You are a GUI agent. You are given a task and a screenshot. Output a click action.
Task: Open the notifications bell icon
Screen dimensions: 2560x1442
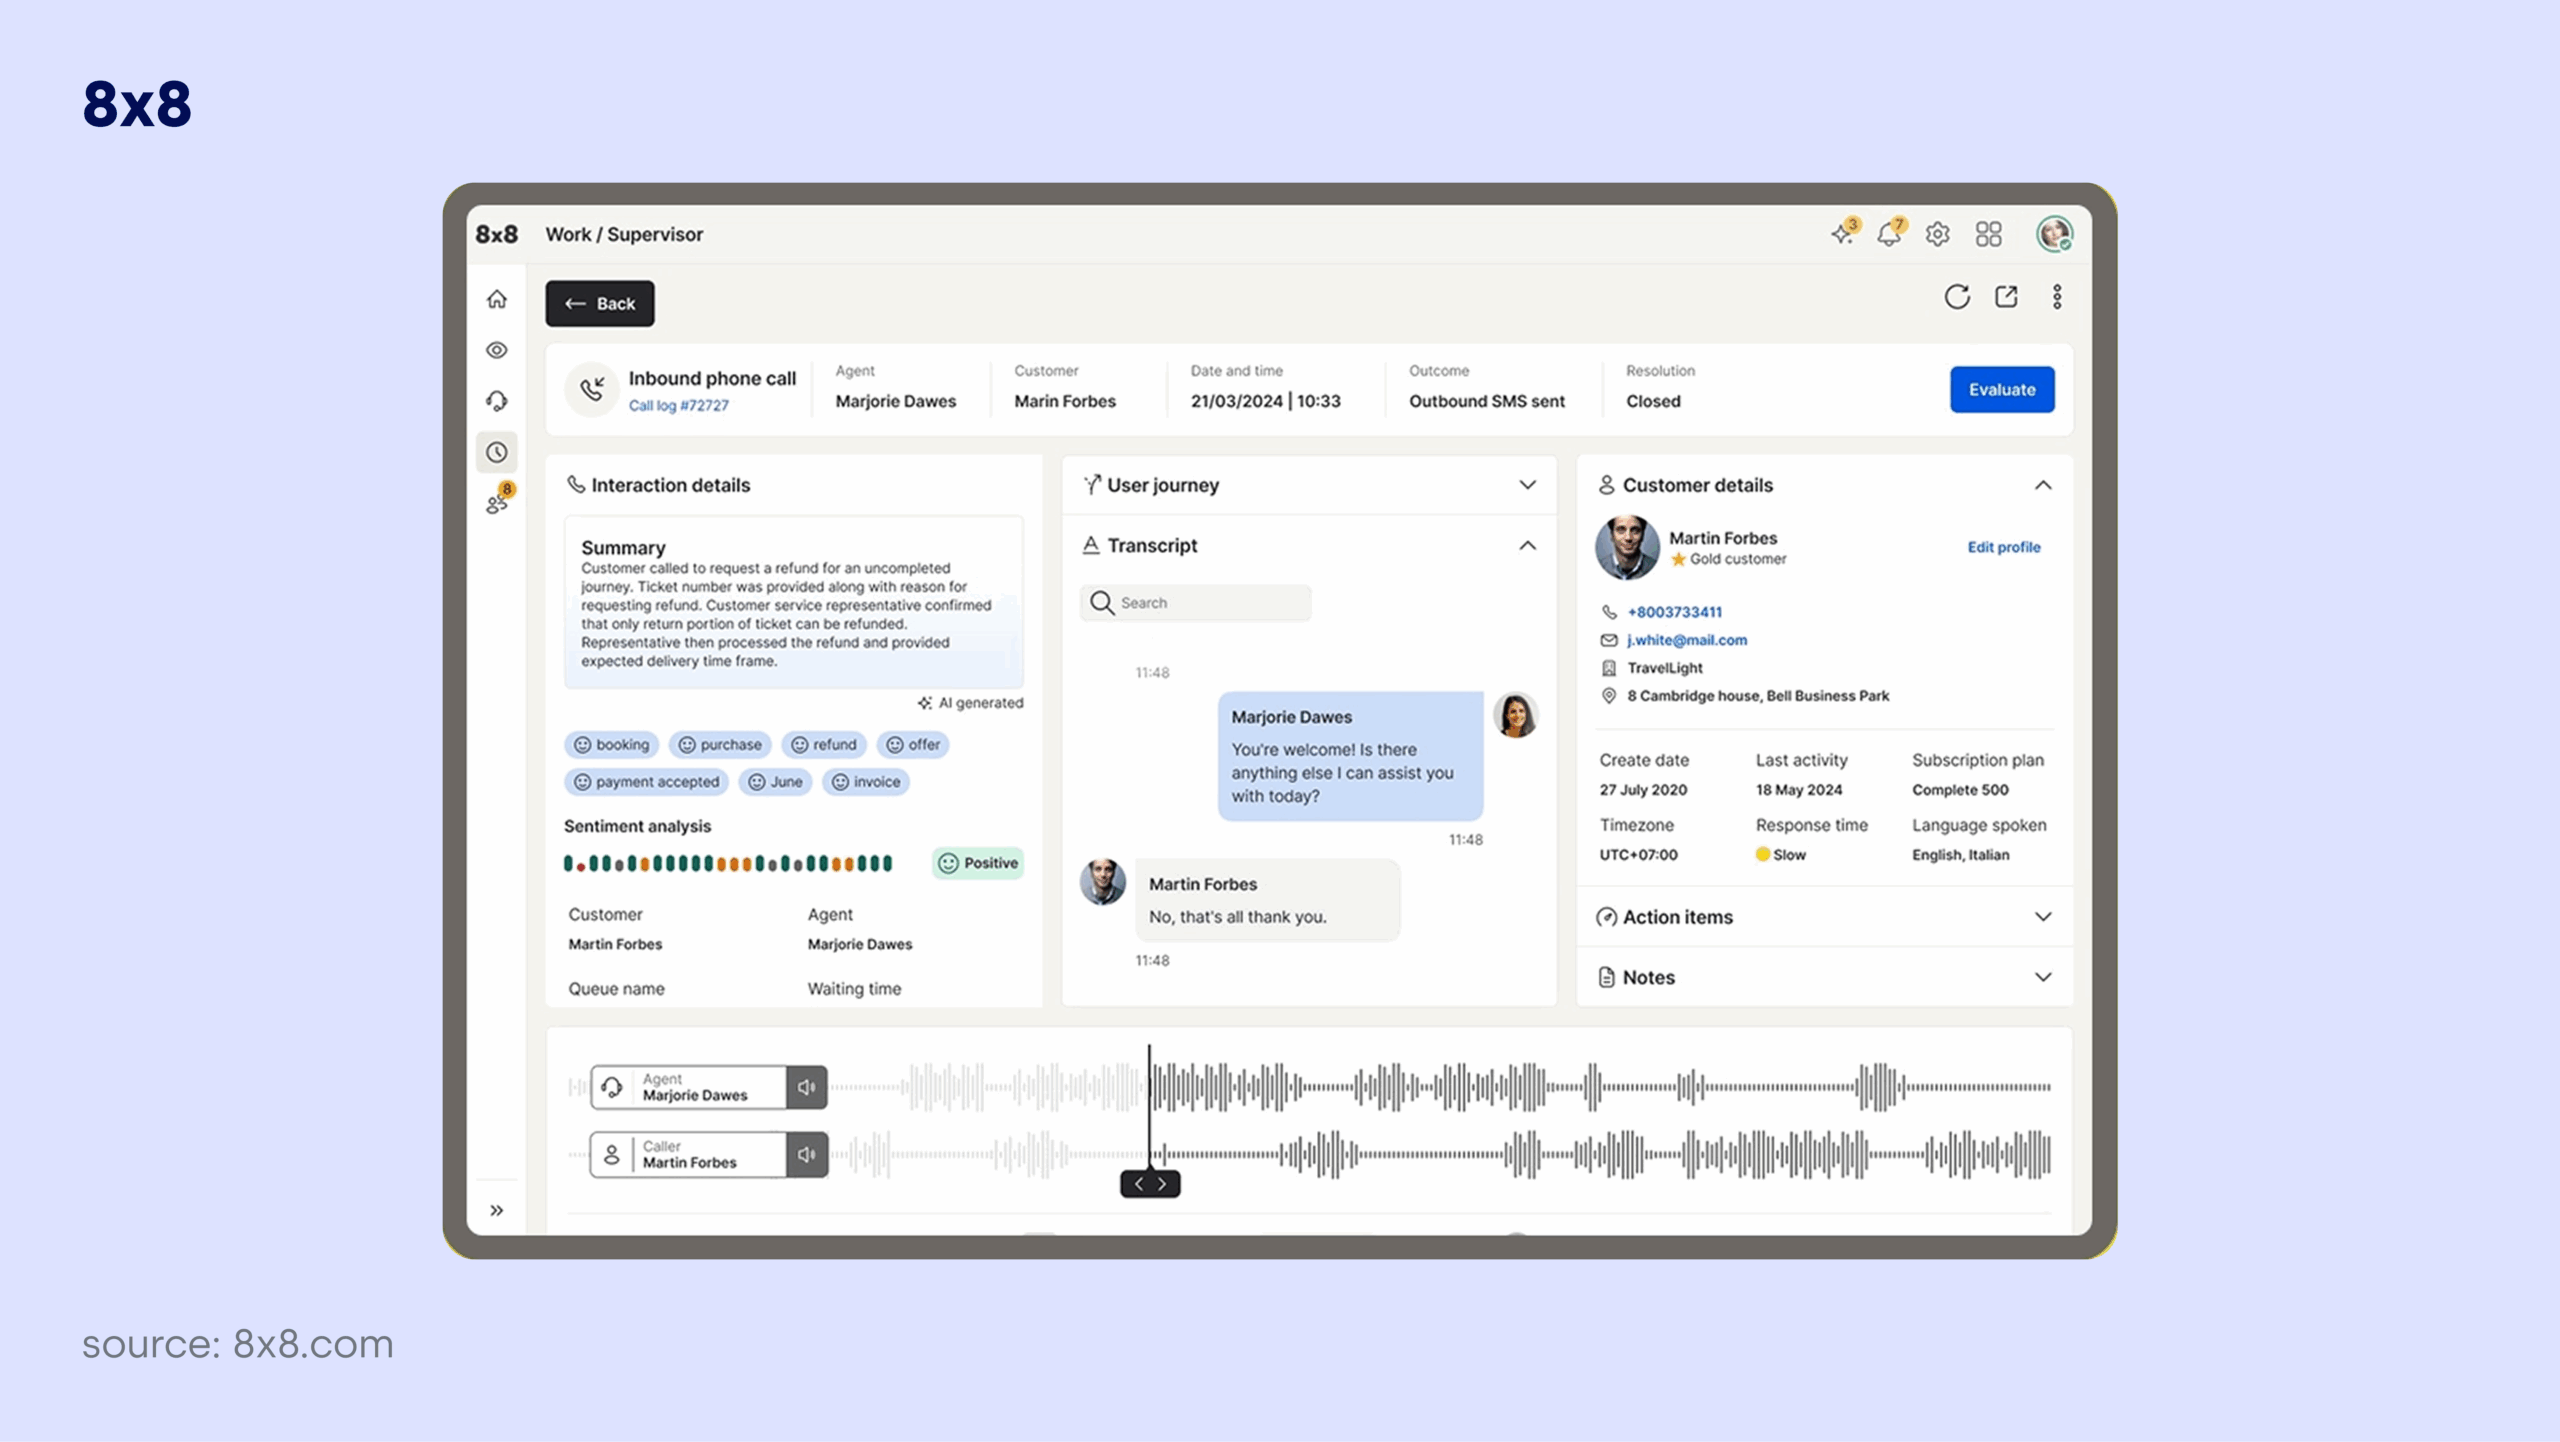tap(1888, 234)
